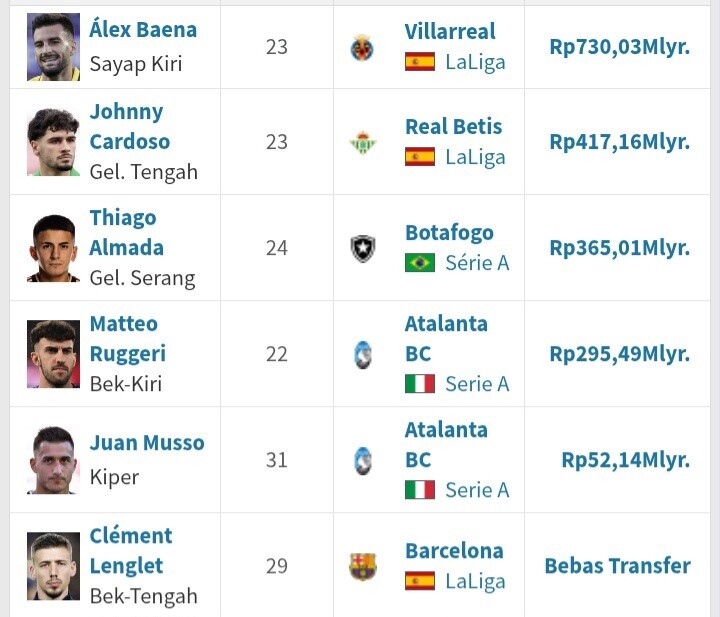Click Matteo Ruggeri's portrait photo

point(53,354)
